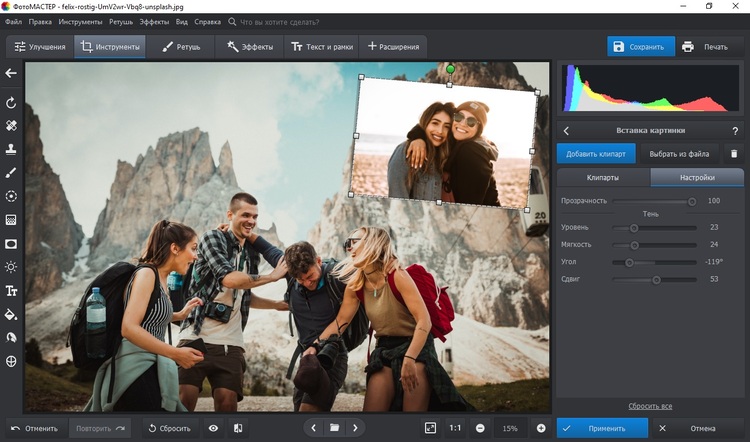Select the rotate tool in left sidebar

click(x=12, y=103)
